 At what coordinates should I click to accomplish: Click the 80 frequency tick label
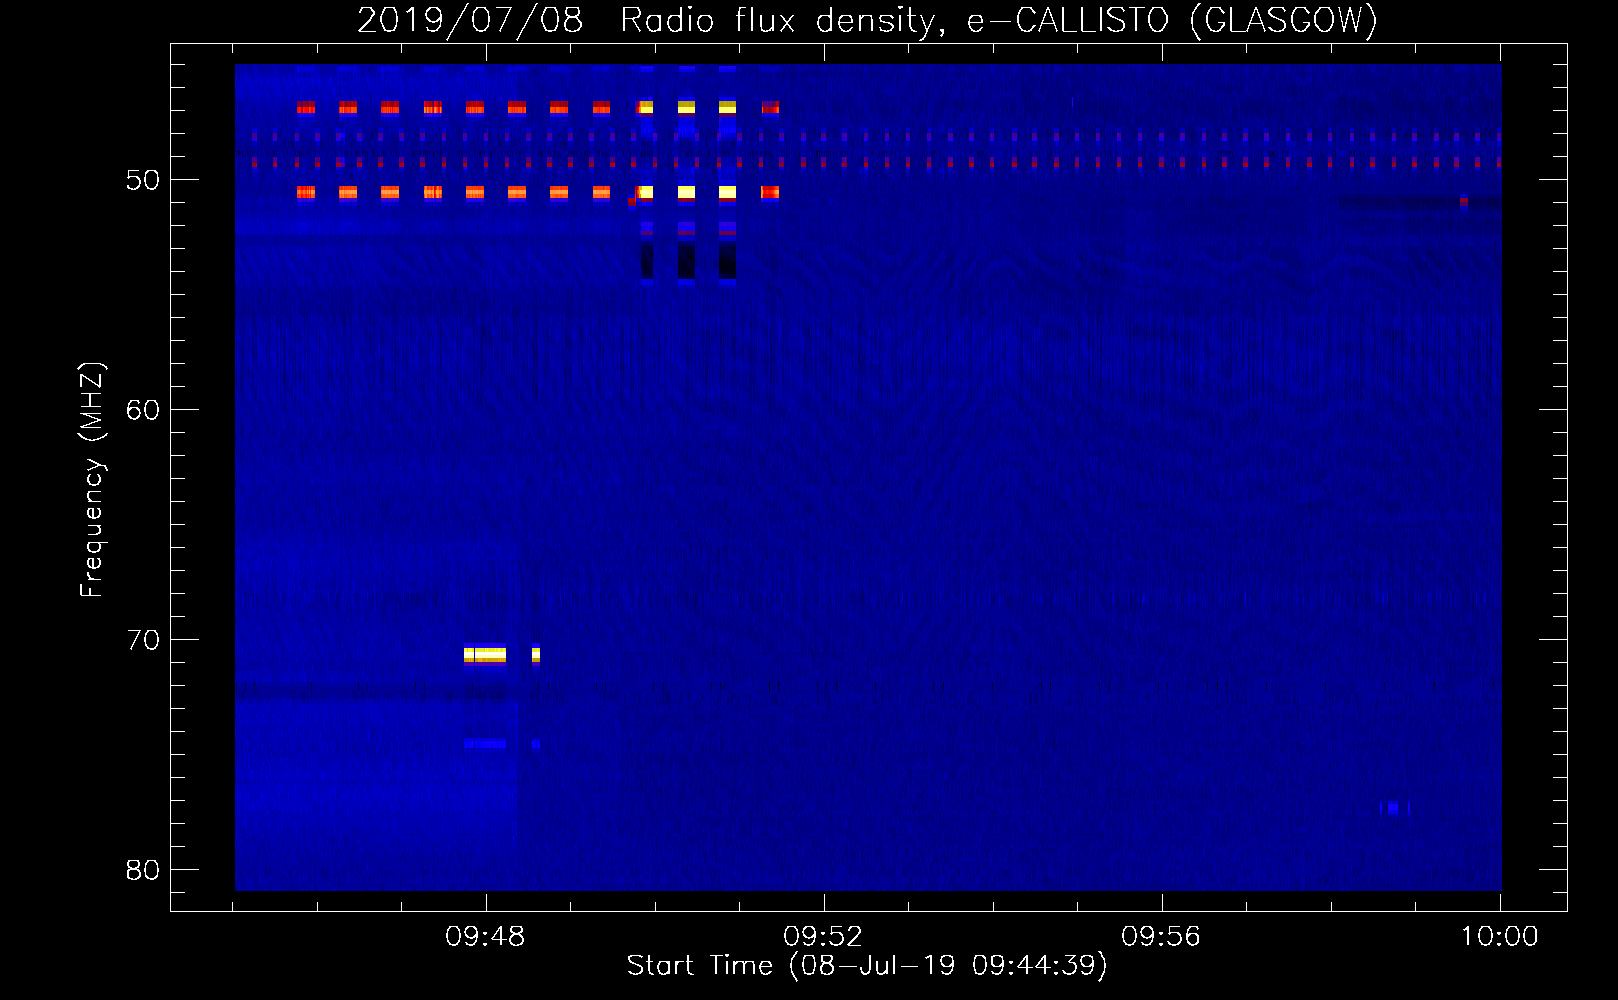coord(143,870)
